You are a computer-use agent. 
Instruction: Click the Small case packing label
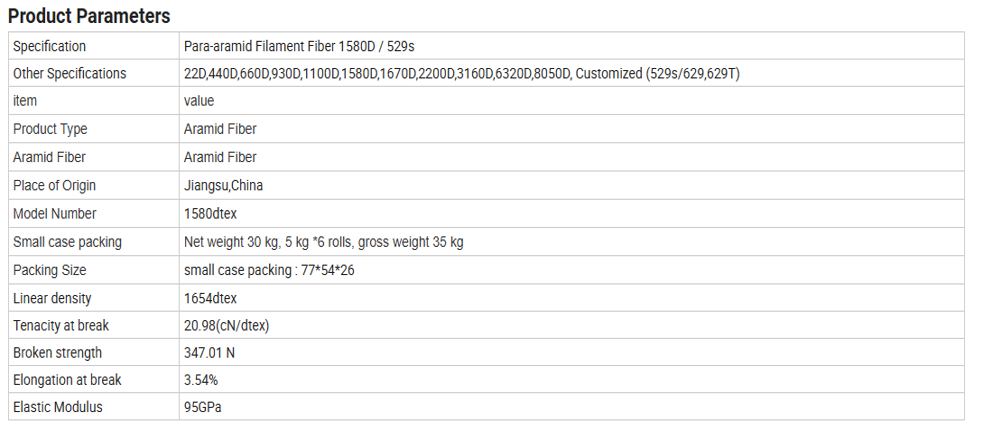[67, 241]
